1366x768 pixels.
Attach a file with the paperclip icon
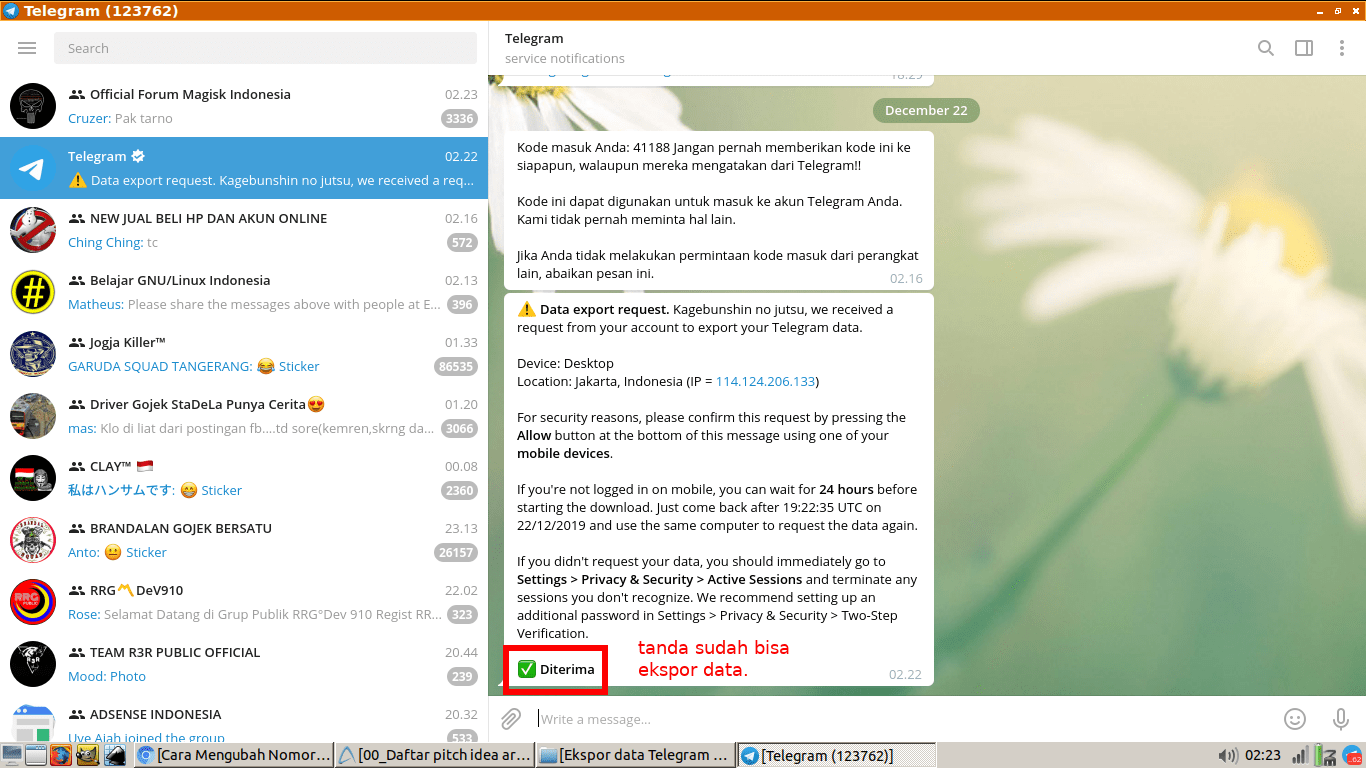coord(511,718)
